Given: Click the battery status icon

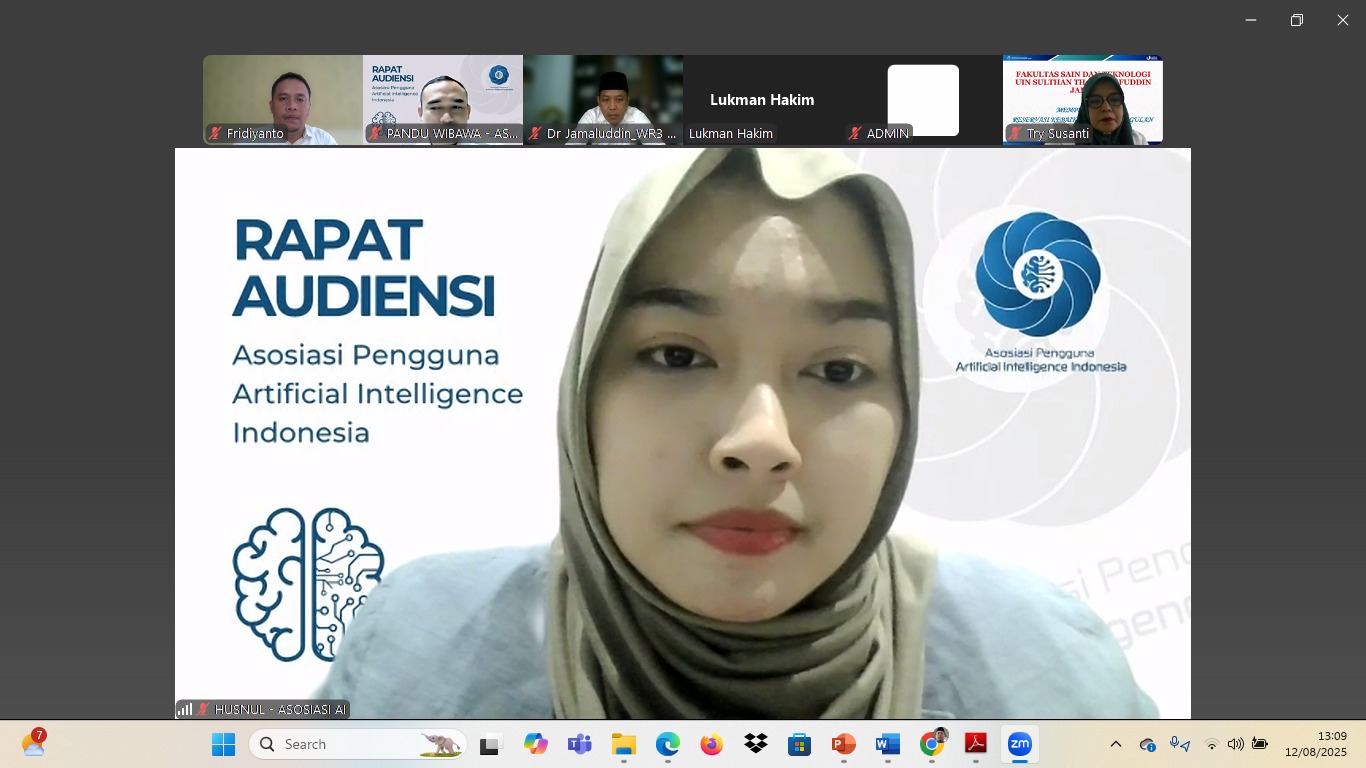Looking at the screenshot, I should point(1260,744).
